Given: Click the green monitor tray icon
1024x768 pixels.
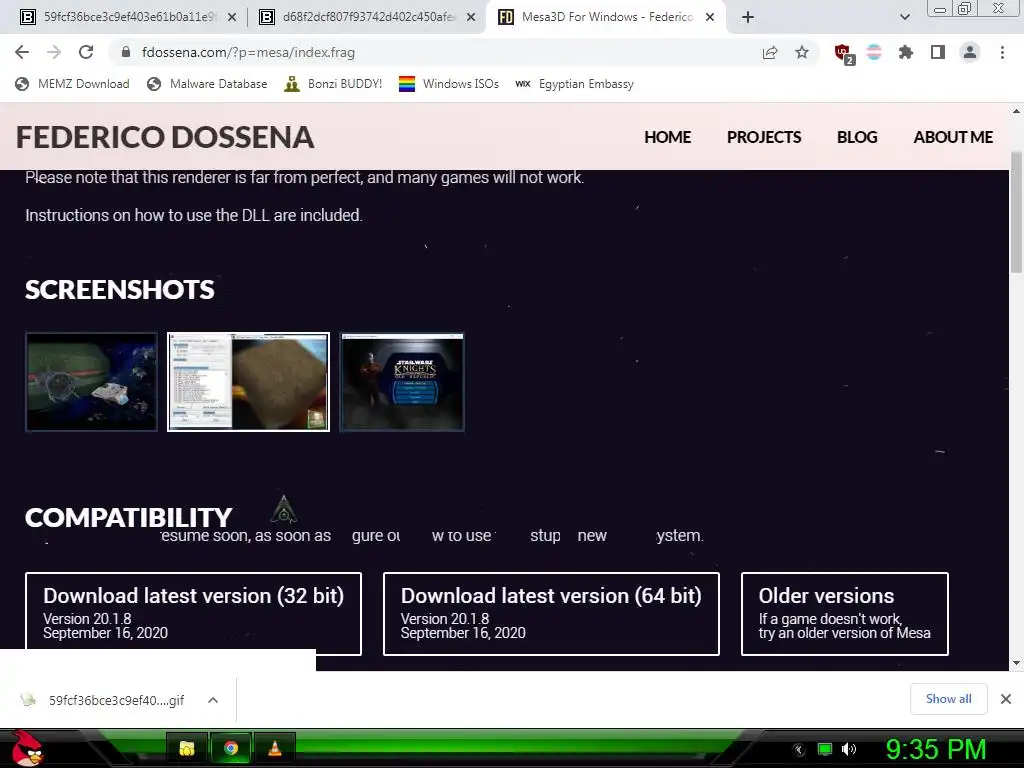Looking at the screenshot, I should tap(825, 749).
